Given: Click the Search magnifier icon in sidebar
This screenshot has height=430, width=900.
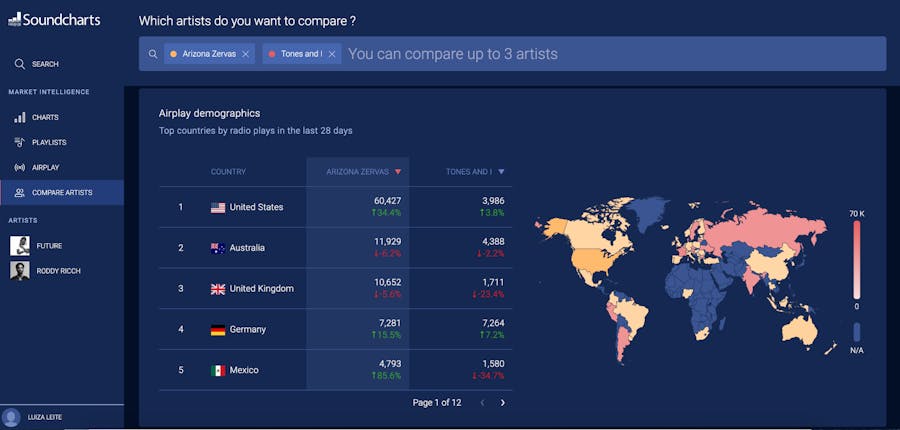Looking at the screenshot, I should click(x=20, y=64).
